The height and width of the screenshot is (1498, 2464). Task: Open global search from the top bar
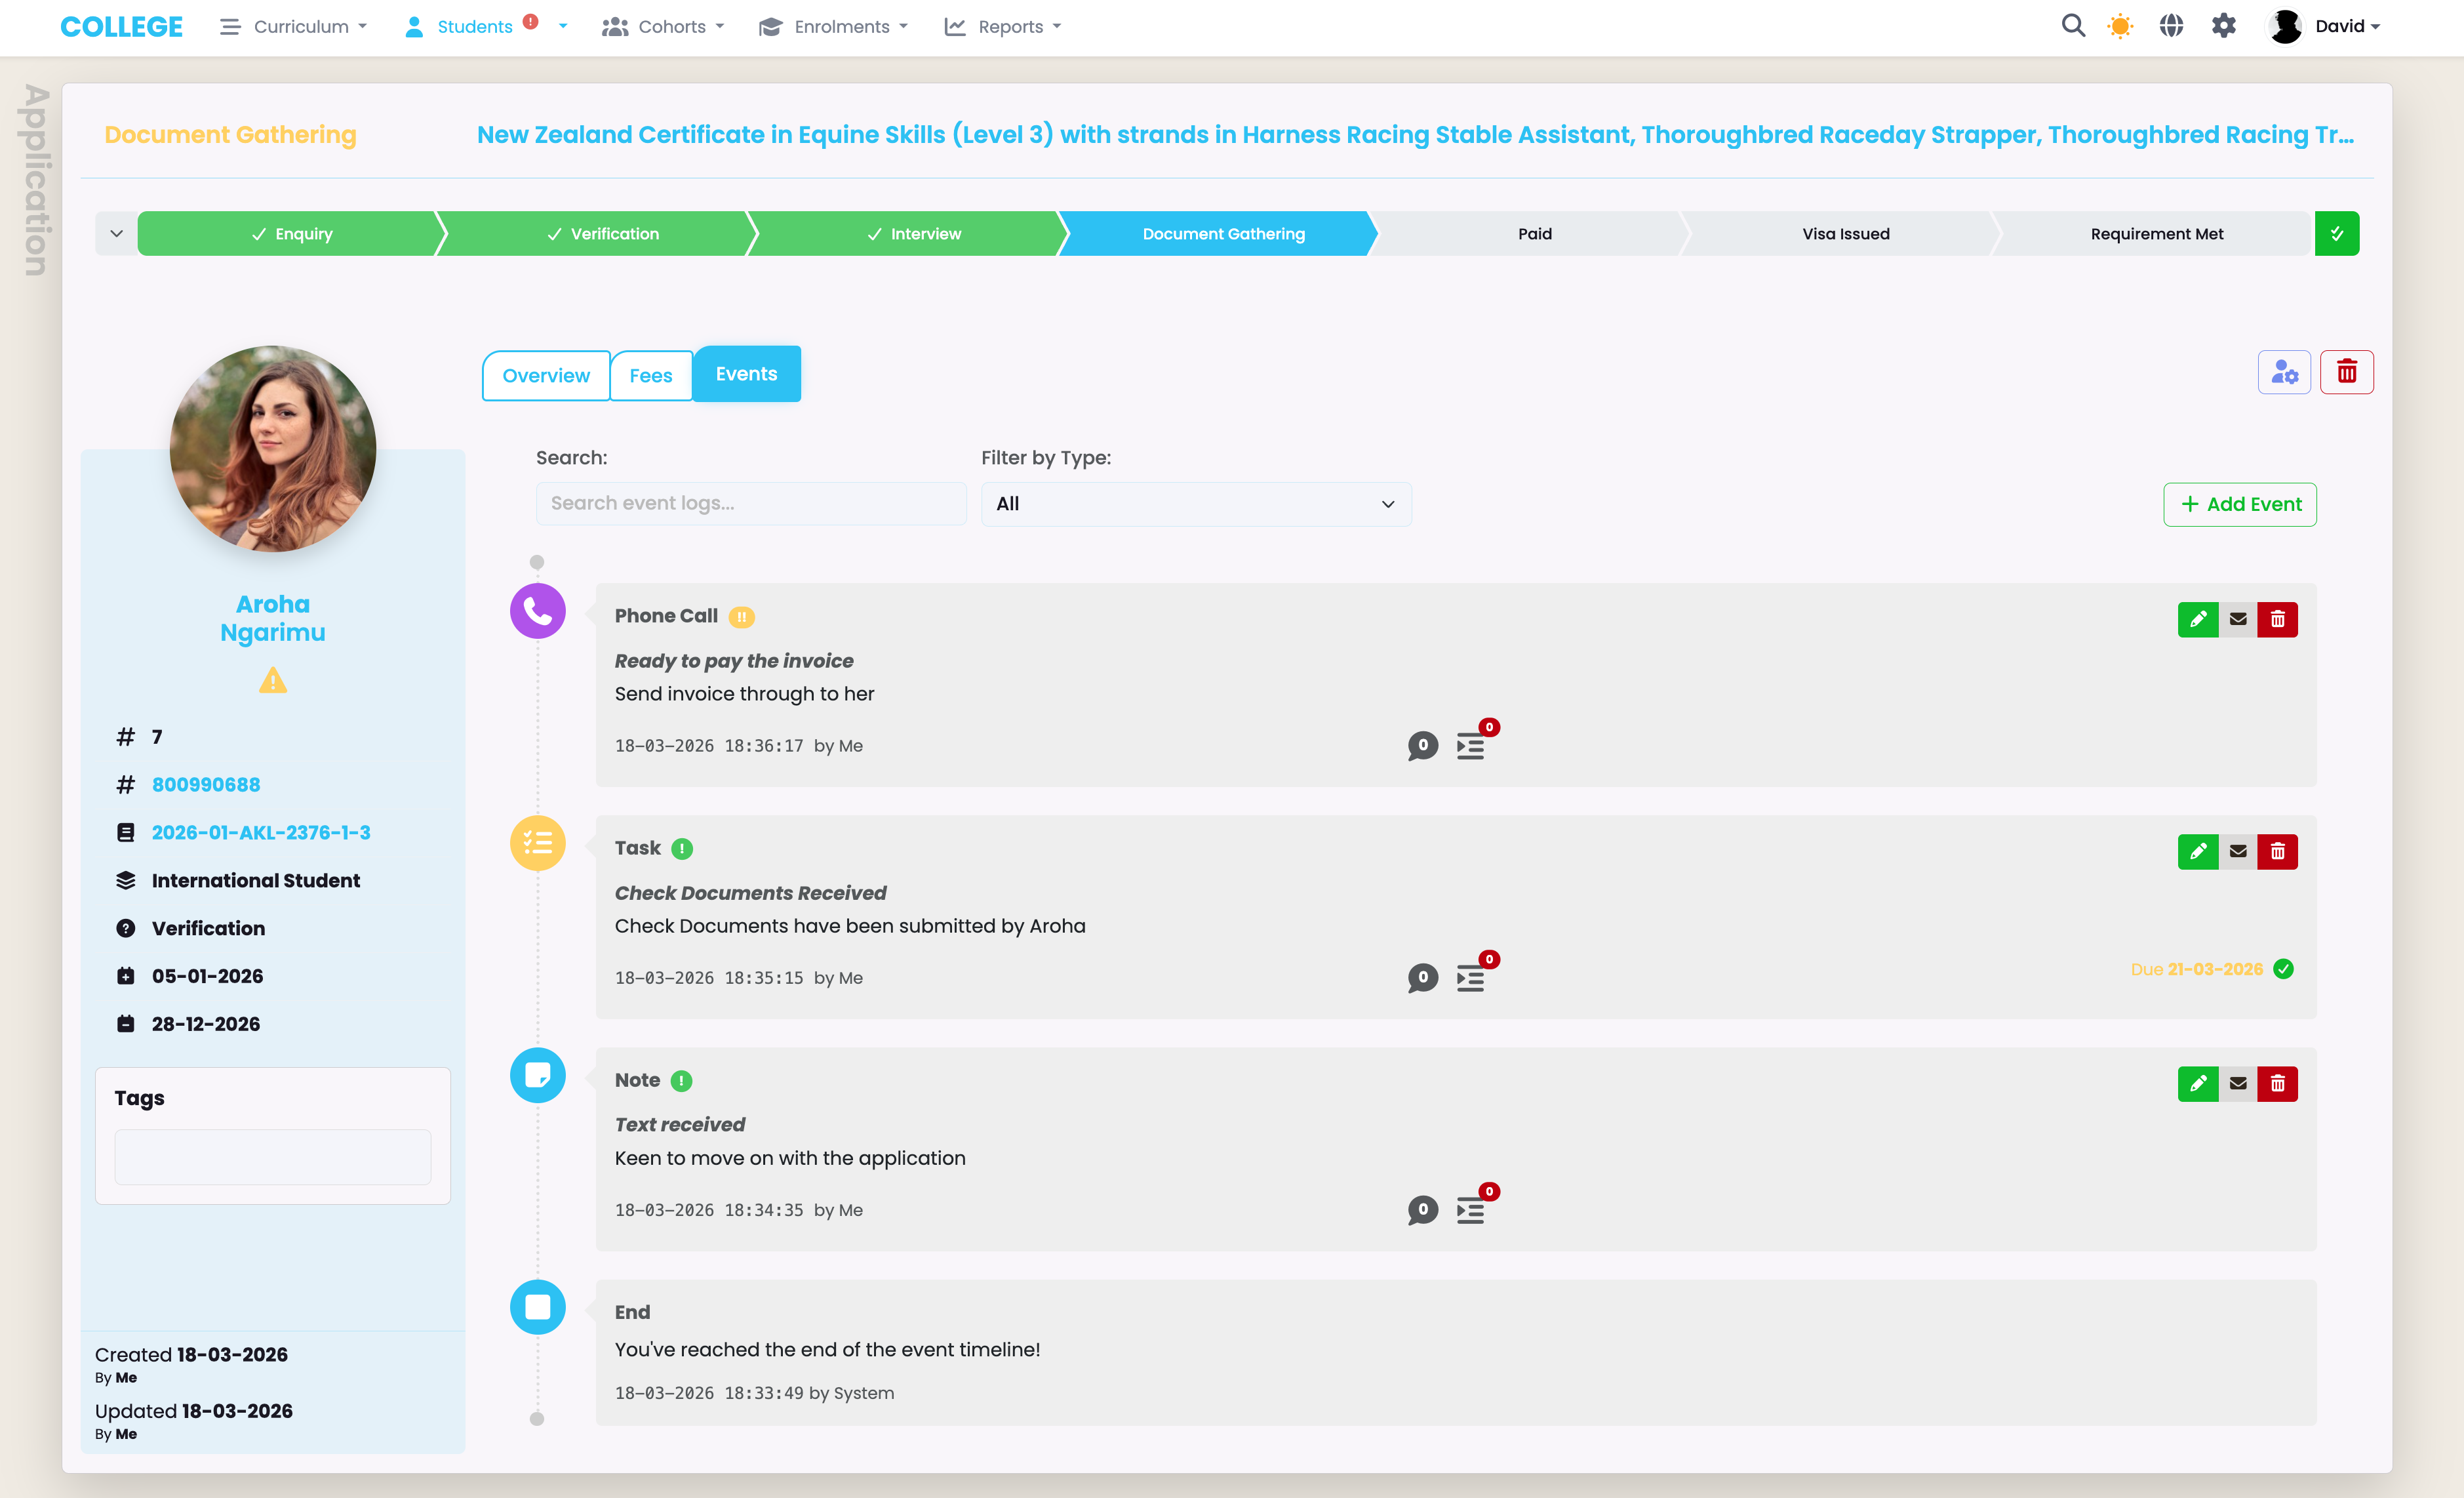pyautogui.click(x=2073, y=25)
